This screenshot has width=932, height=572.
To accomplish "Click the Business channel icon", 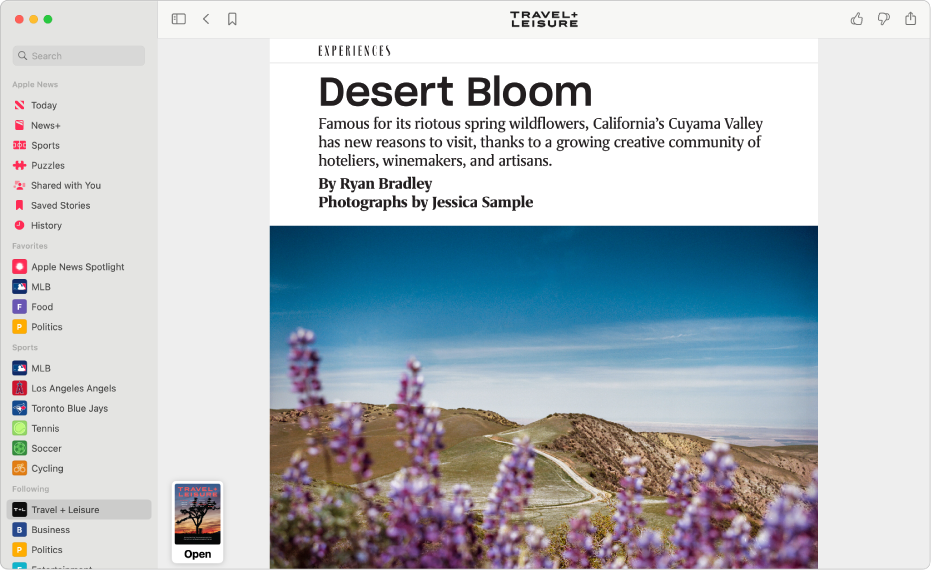I will 20,530.
